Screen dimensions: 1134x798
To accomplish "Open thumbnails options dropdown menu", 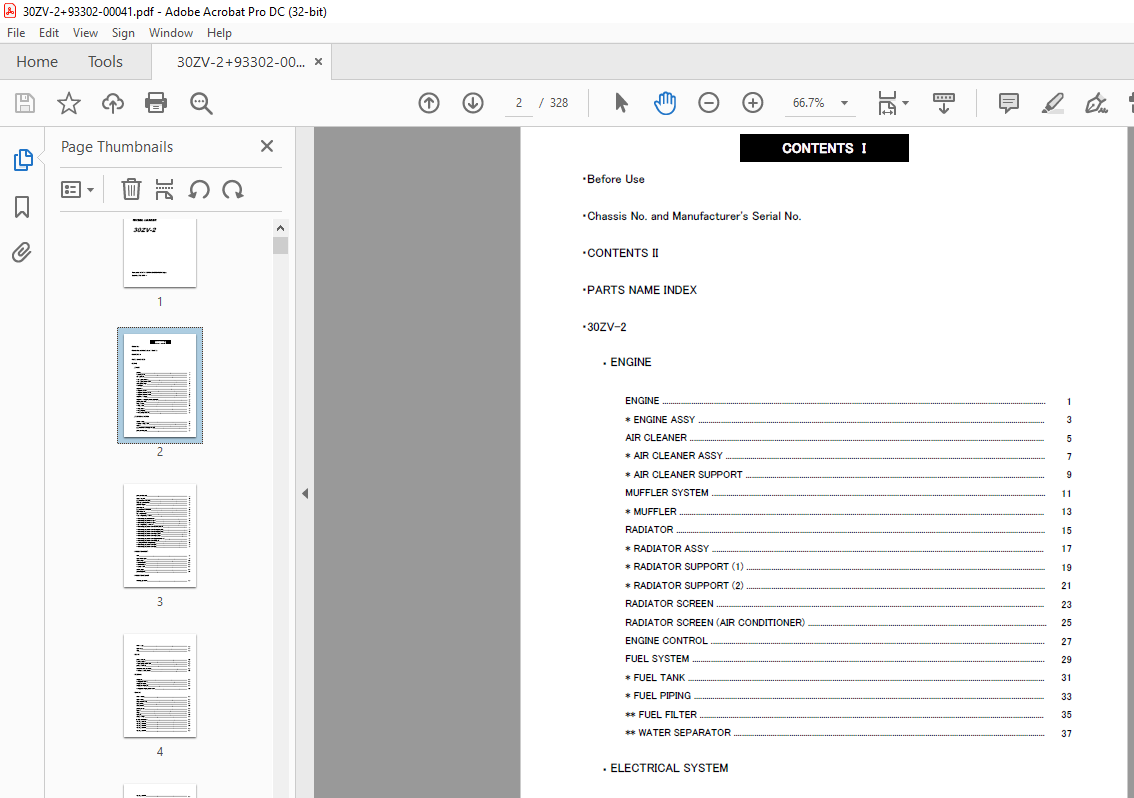I will click(x=77, y=190).
